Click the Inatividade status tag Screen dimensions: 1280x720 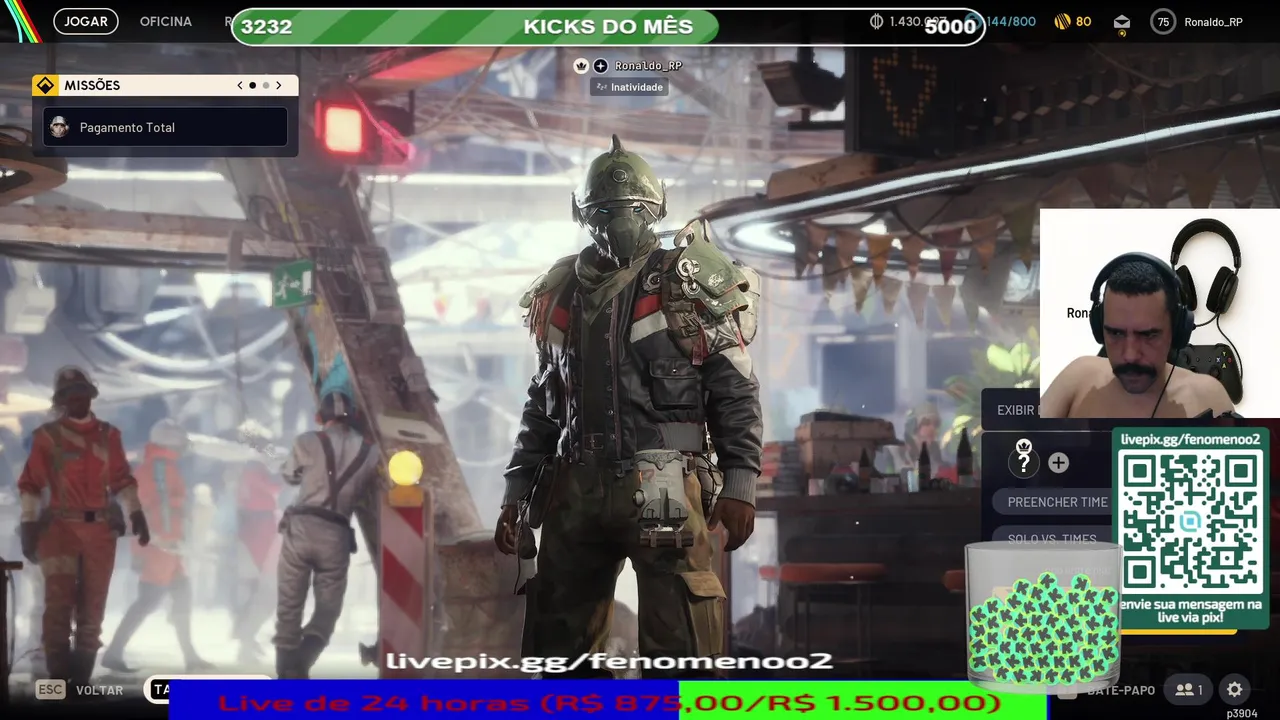pos(630,87)
